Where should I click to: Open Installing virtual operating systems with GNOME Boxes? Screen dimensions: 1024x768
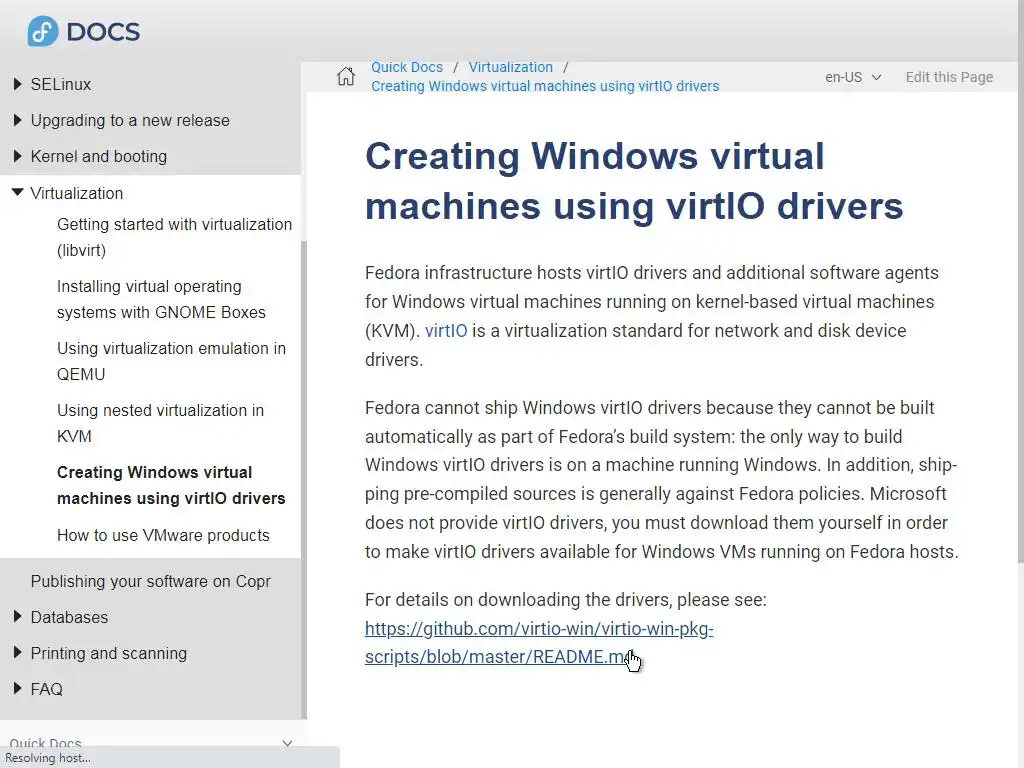pyautogui.click(x=161, y=299)
